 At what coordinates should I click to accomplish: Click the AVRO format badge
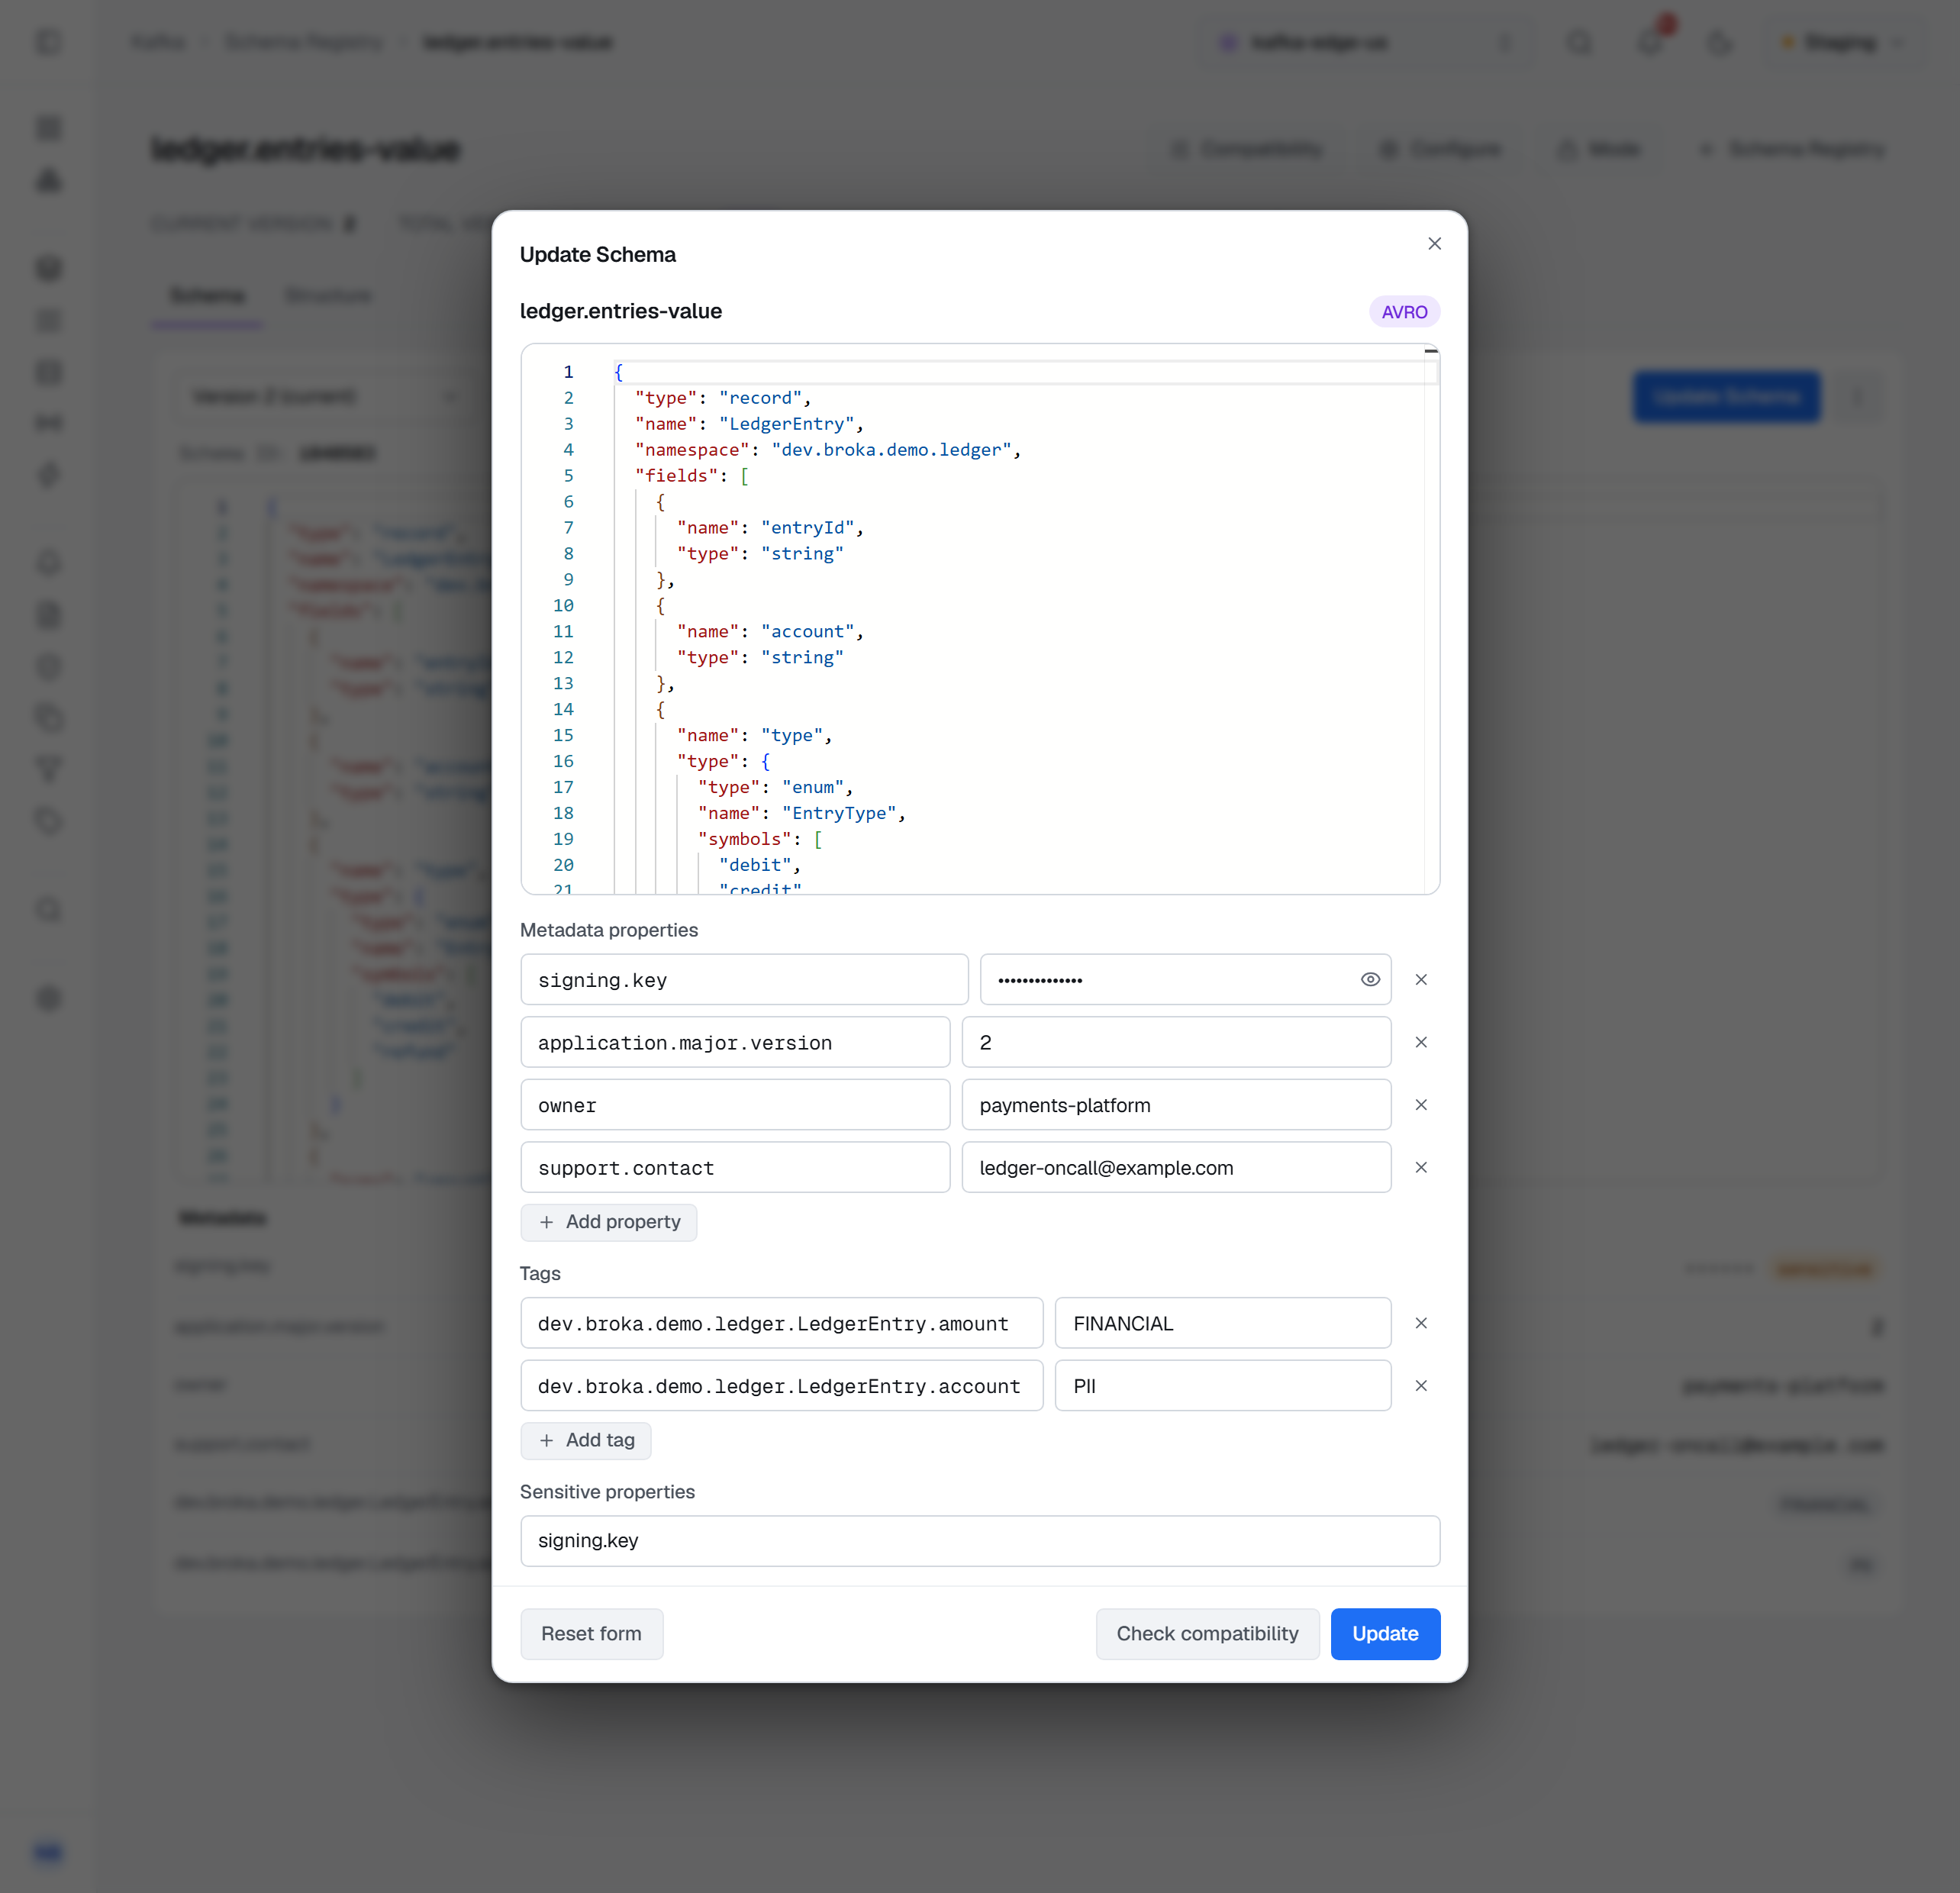click(x=1404, y=312)
